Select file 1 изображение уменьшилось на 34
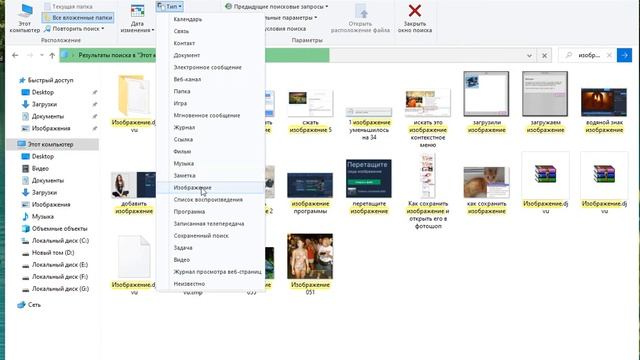Image resolution: width=640 pixels, height=360 pixels. (369, 124)
